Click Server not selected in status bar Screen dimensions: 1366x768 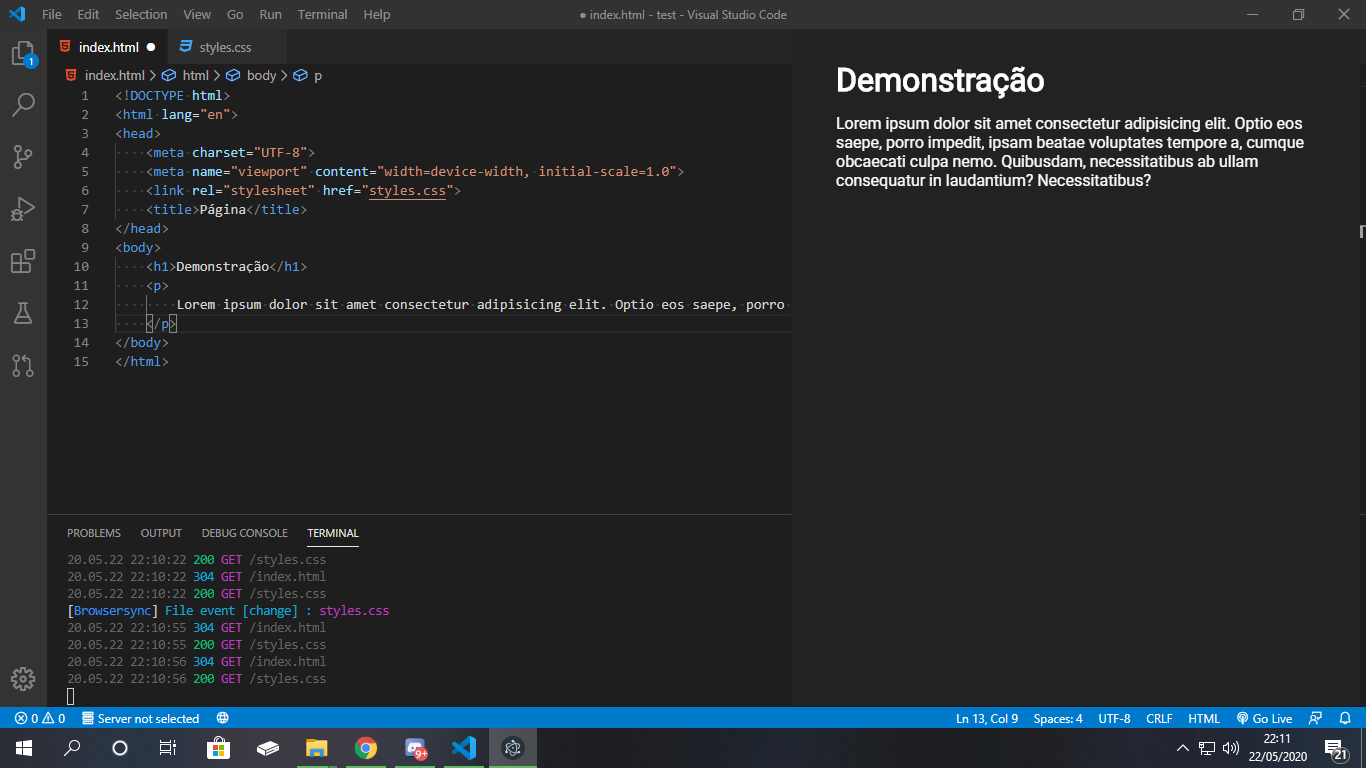[x=140, y=718]
